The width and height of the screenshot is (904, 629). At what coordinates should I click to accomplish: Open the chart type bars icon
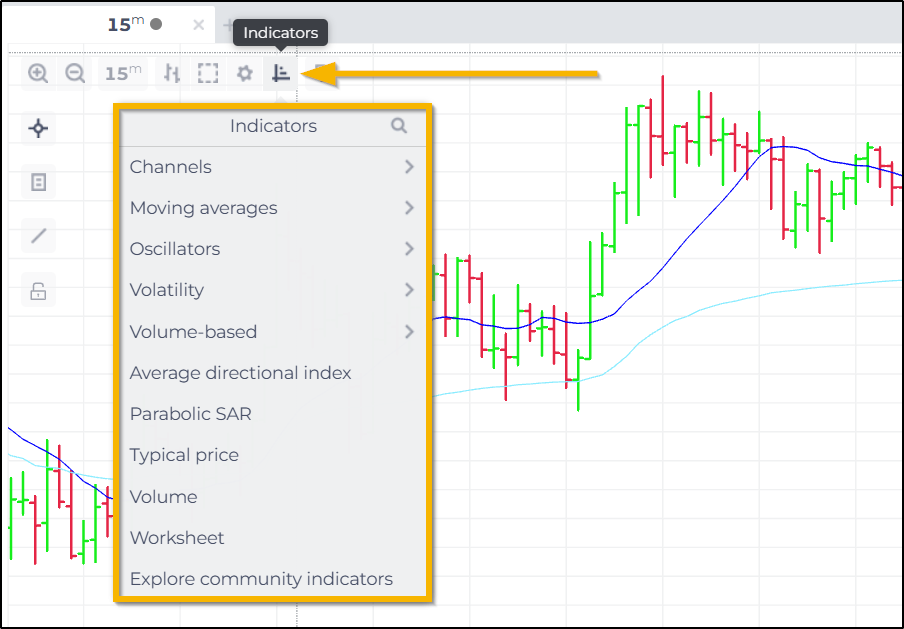click(172, 73)
